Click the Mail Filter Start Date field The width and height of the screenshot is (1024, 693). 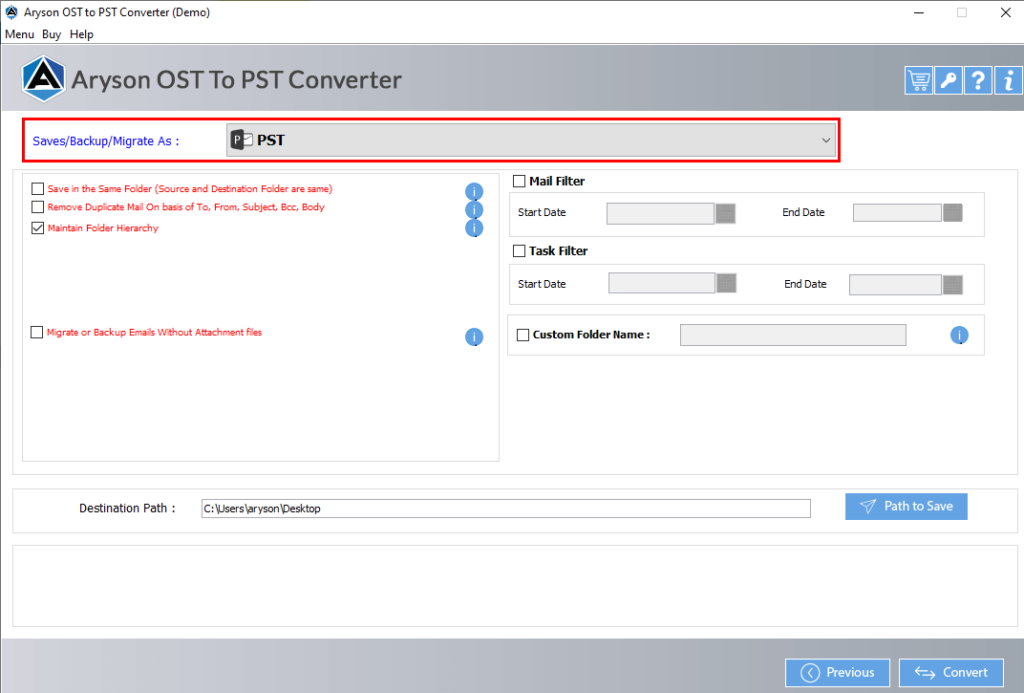[x=660, y=214]
